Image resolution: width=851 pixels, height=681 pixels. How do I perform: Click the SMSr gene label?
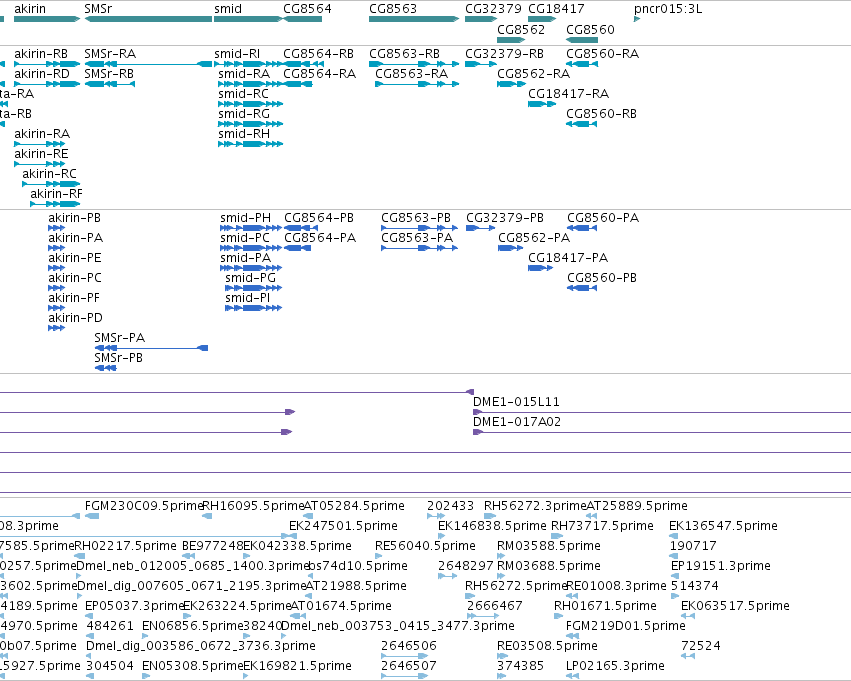[x=98, y=9]
